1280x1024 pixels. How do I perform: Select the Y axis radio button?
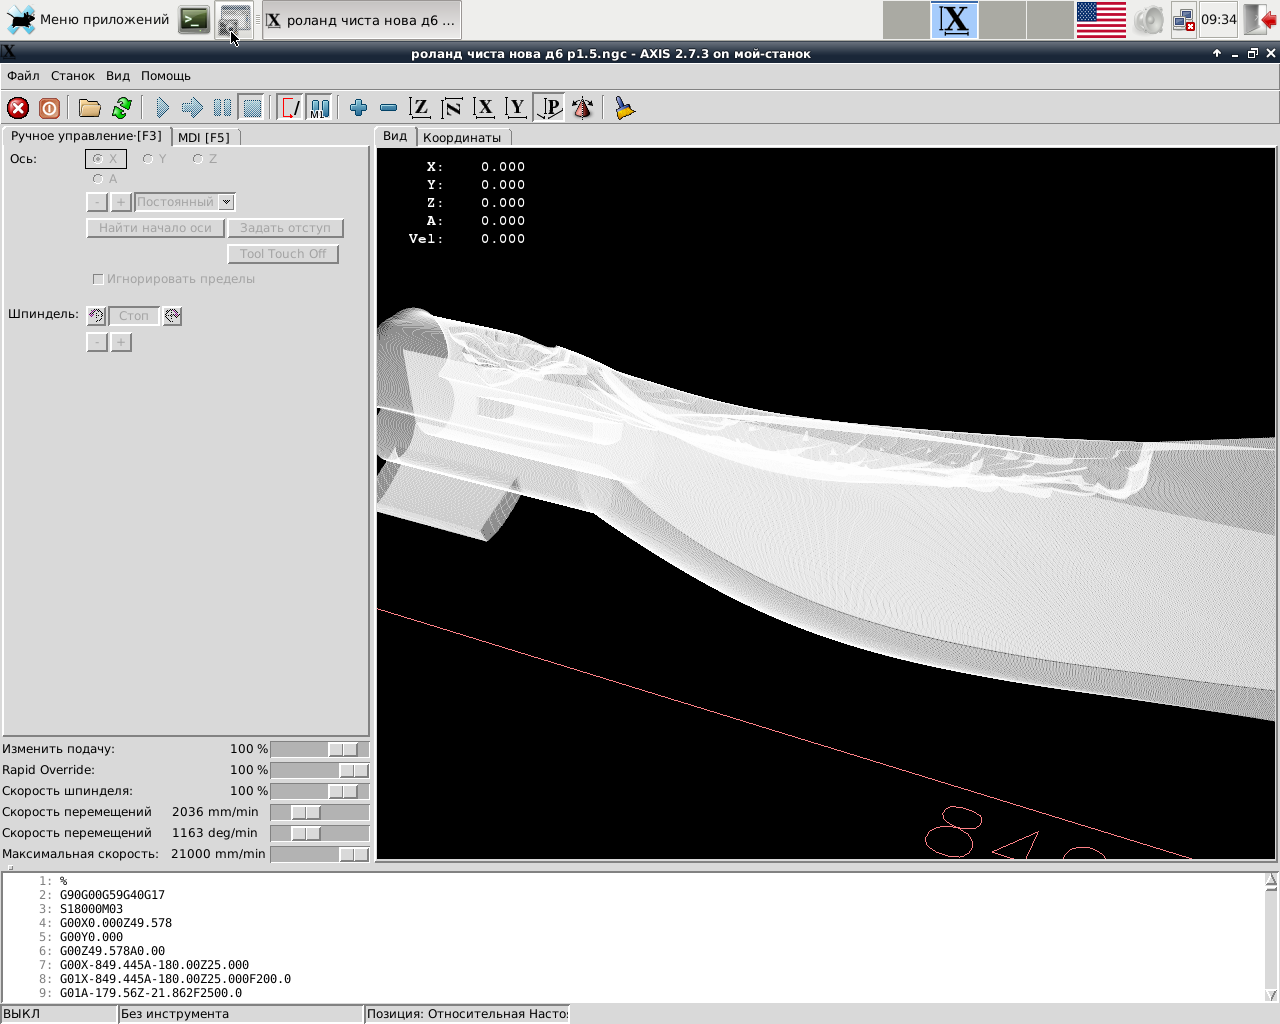[x=148, y=159]
